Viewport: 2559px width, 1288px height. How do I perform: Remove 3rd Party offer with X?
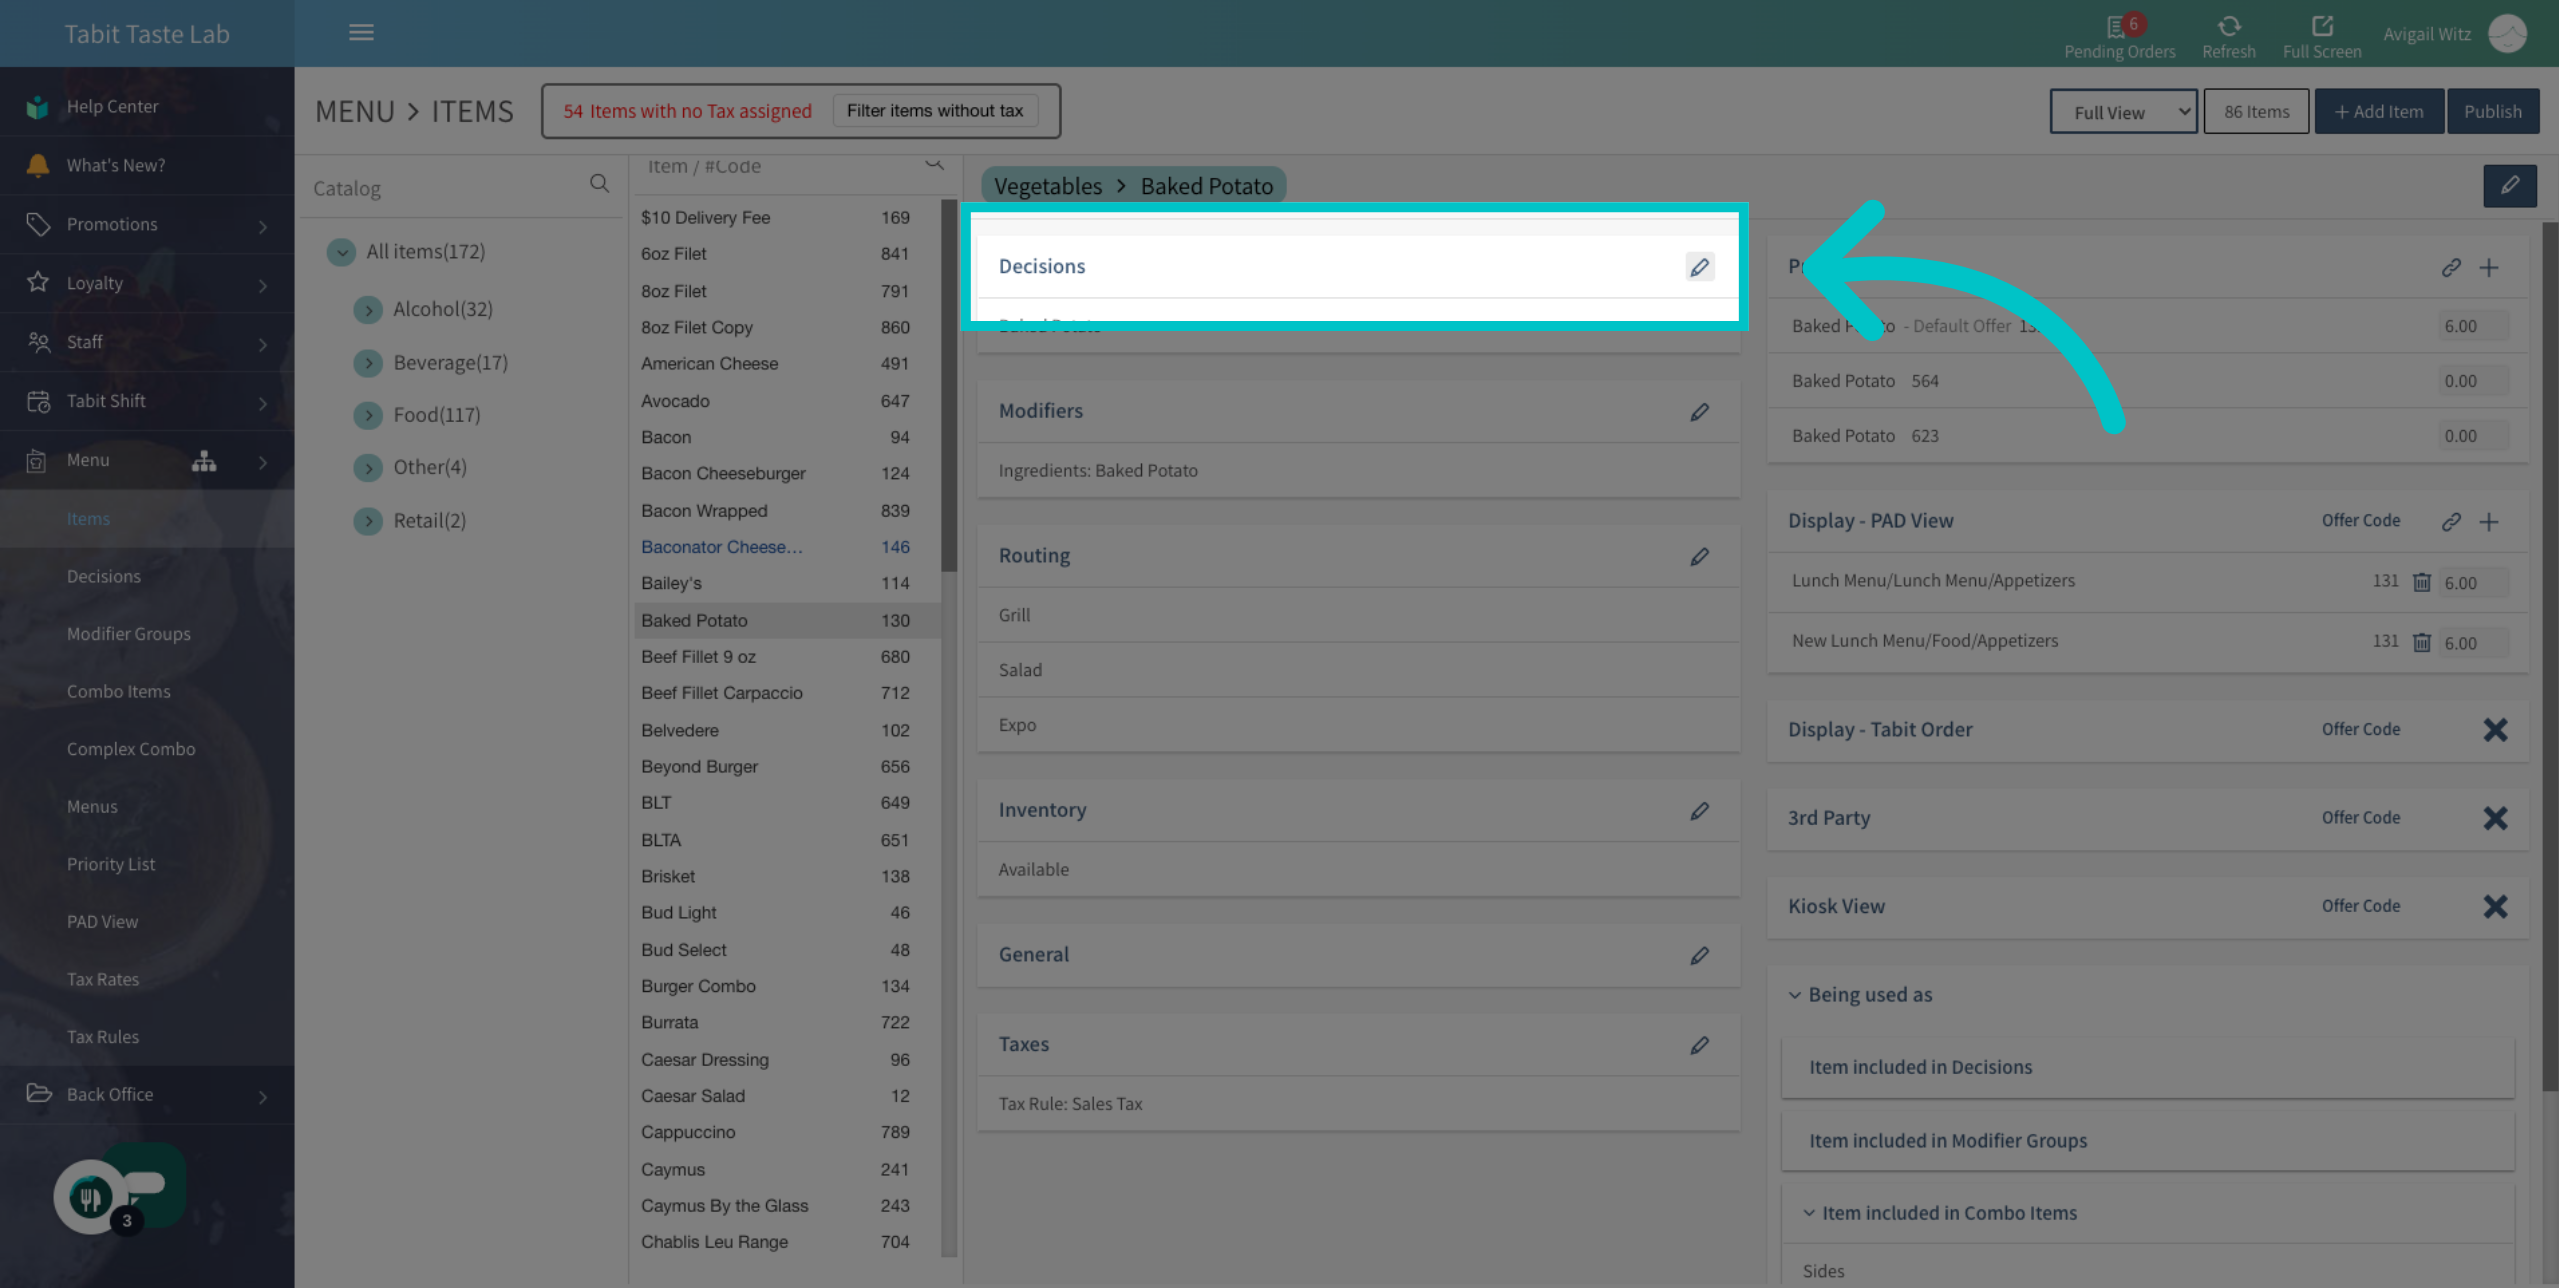click(2494, 818)
